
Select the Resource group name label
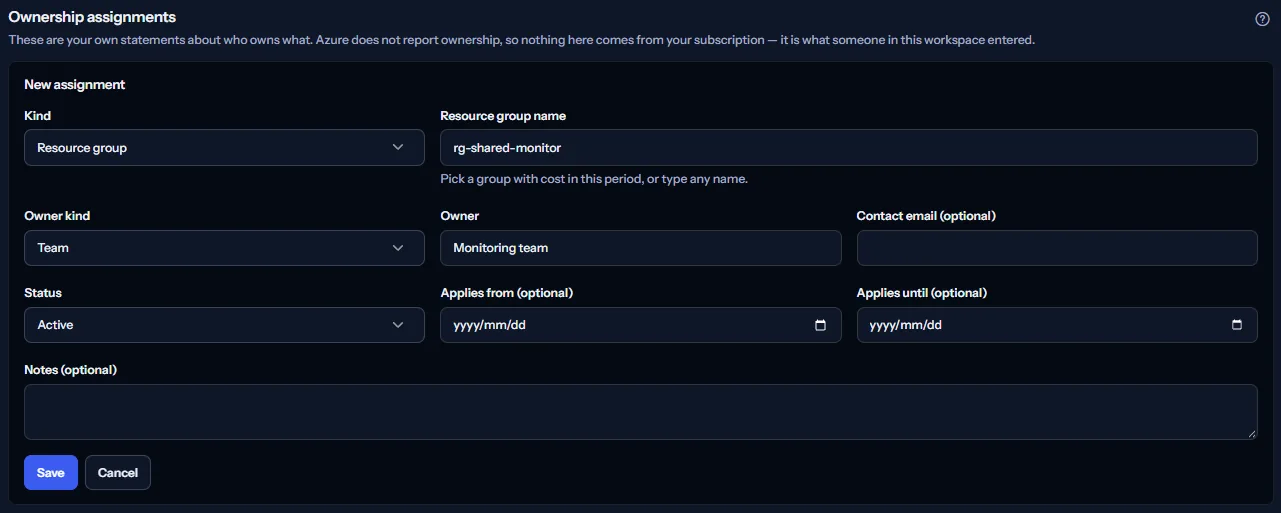click(503, 116)
